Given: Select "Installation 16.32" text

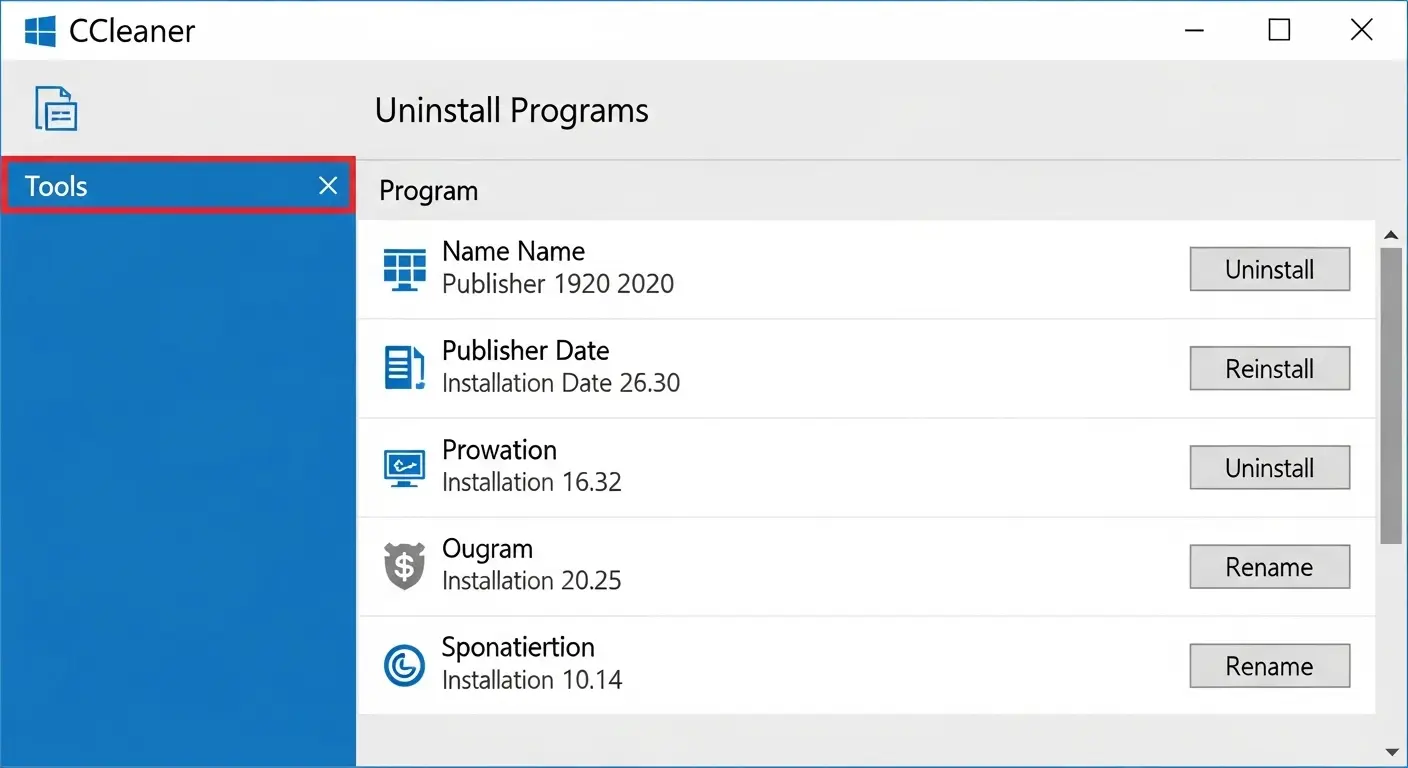Looking at the screenshot, I should tap(532, 482).
